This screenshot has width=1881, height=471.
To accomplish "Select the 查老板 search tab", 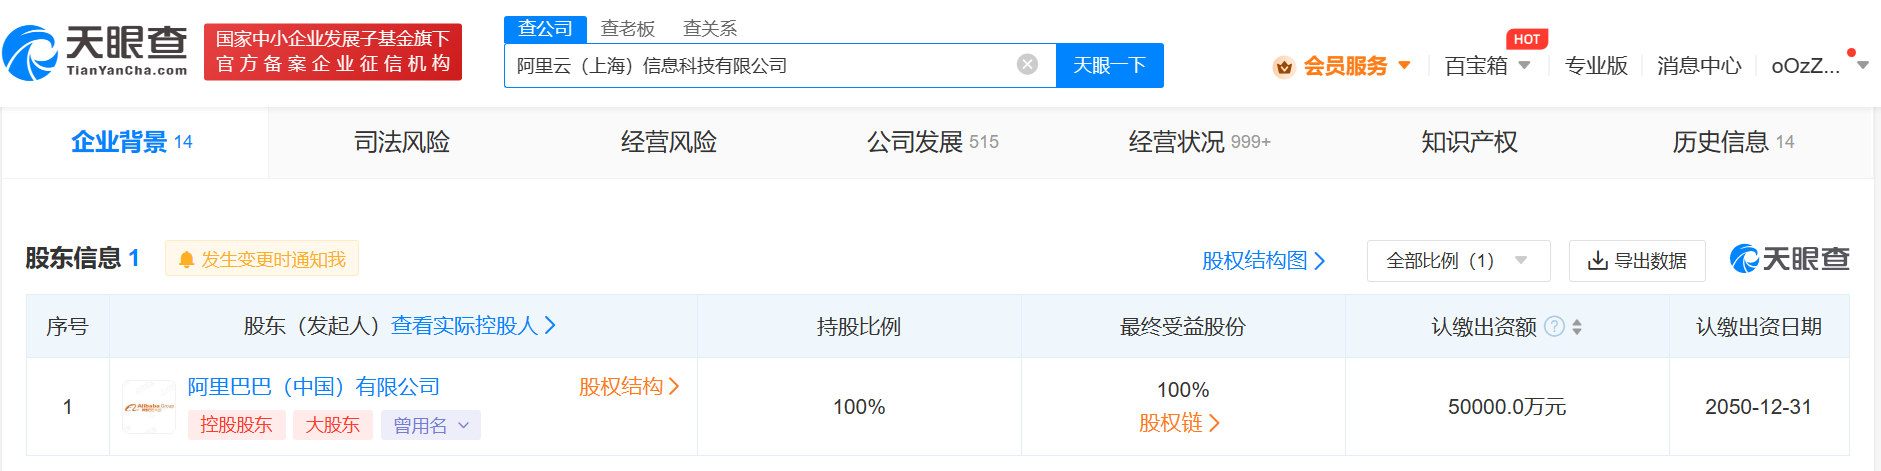I will click(627, 29).
